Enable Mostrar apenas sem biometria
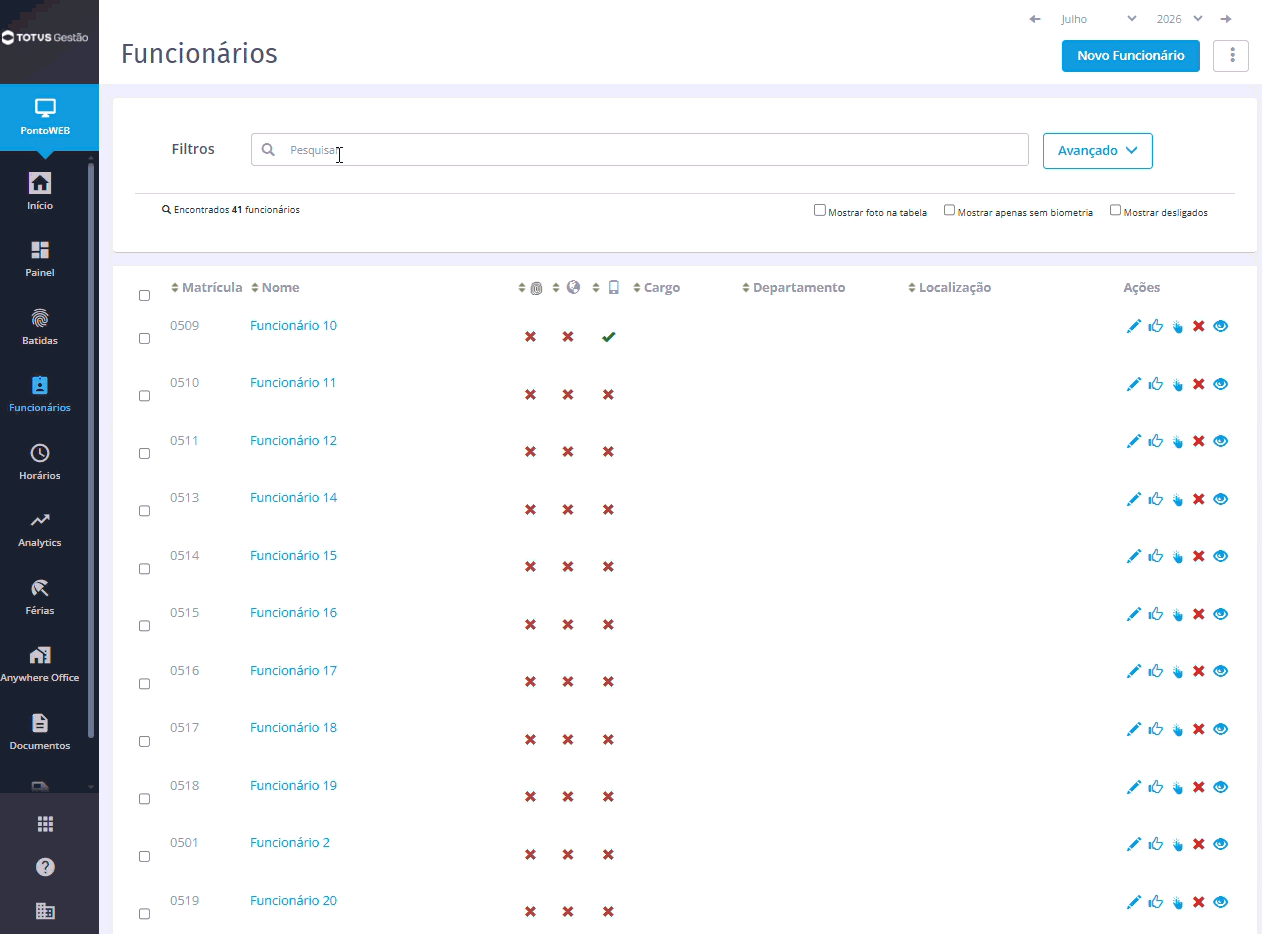 pos(950,210)
